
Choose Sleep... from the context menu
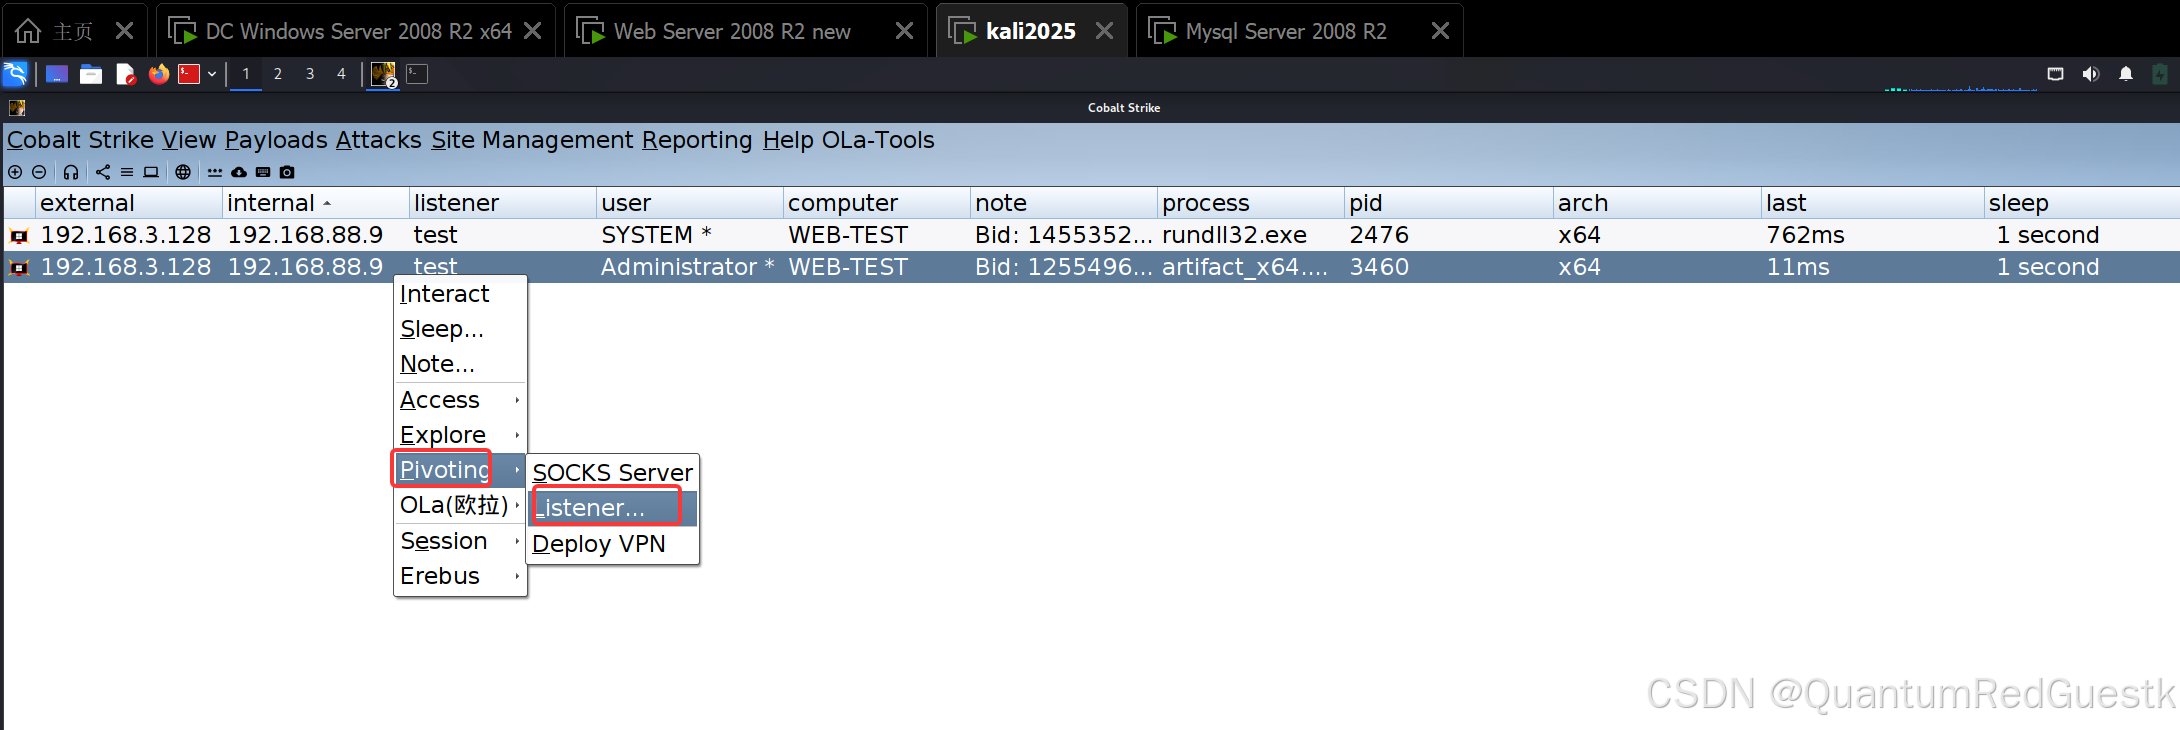[x=460, y=329]
